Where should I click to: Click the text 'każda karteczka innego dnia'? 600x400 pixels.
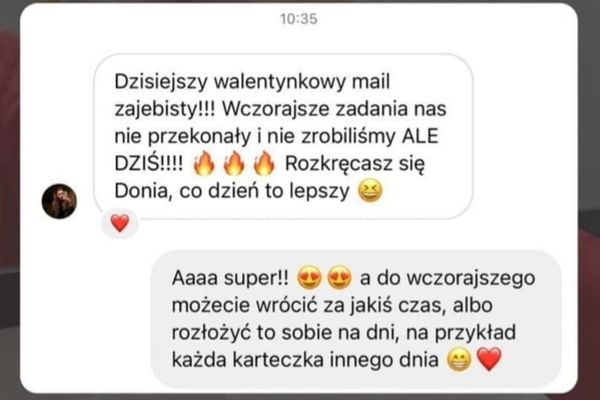coord(305,360)
